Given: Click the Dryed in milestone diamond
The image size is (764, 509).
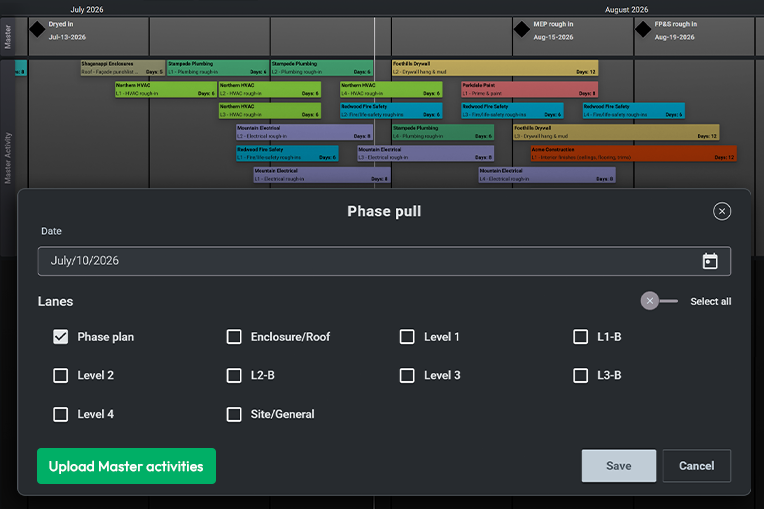Looking at the screenshot, I should (37, 29).
